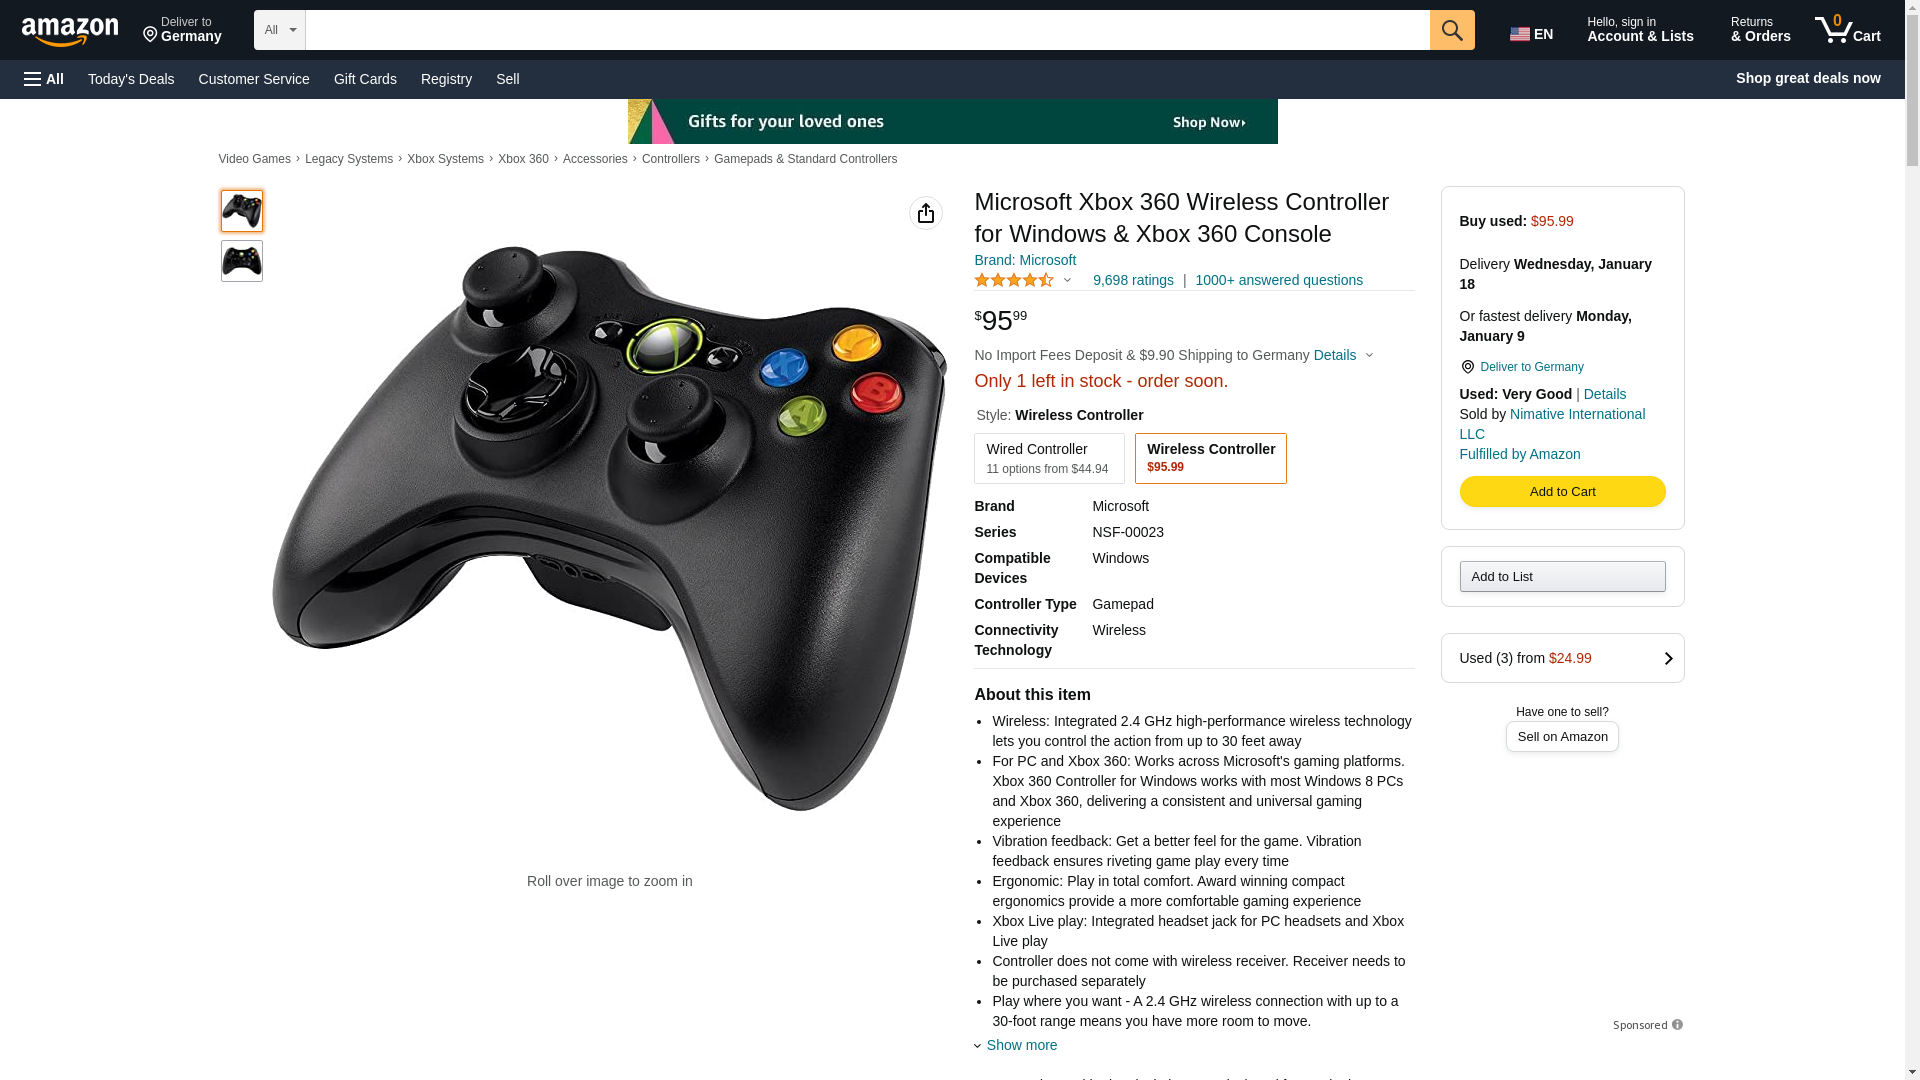This screenshot has height=1080, width=1920.
Task: Open the star rating popover
Action: [x=1023, y=281]
